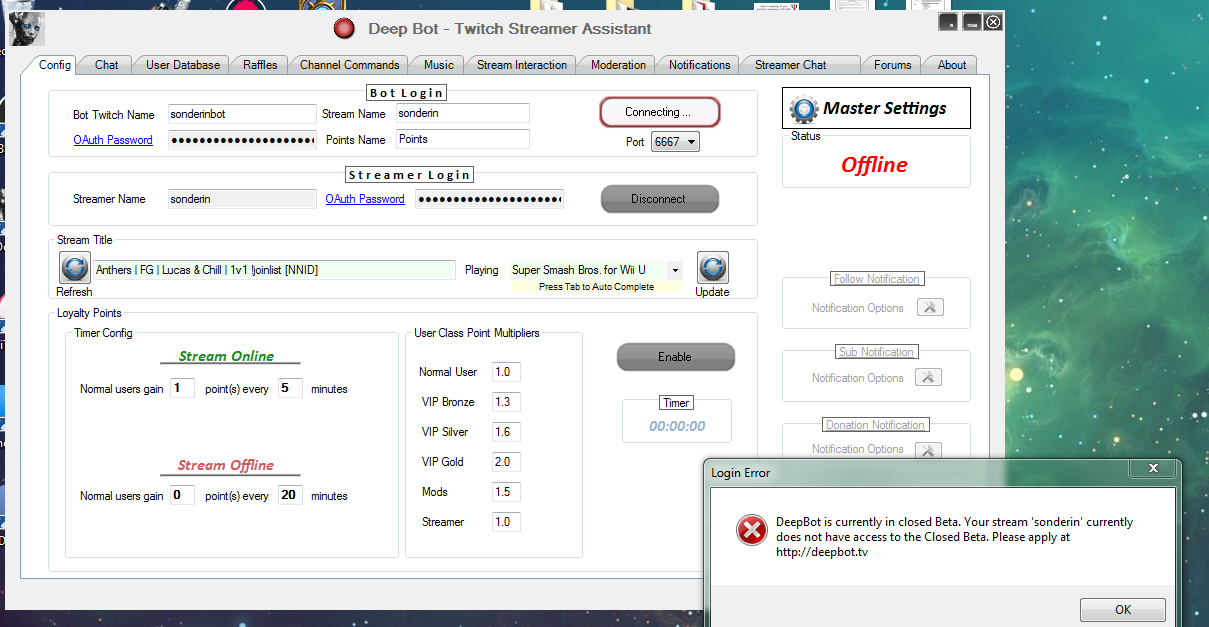Open the Forums tab

pyautogui.click(x=892, y=65)
